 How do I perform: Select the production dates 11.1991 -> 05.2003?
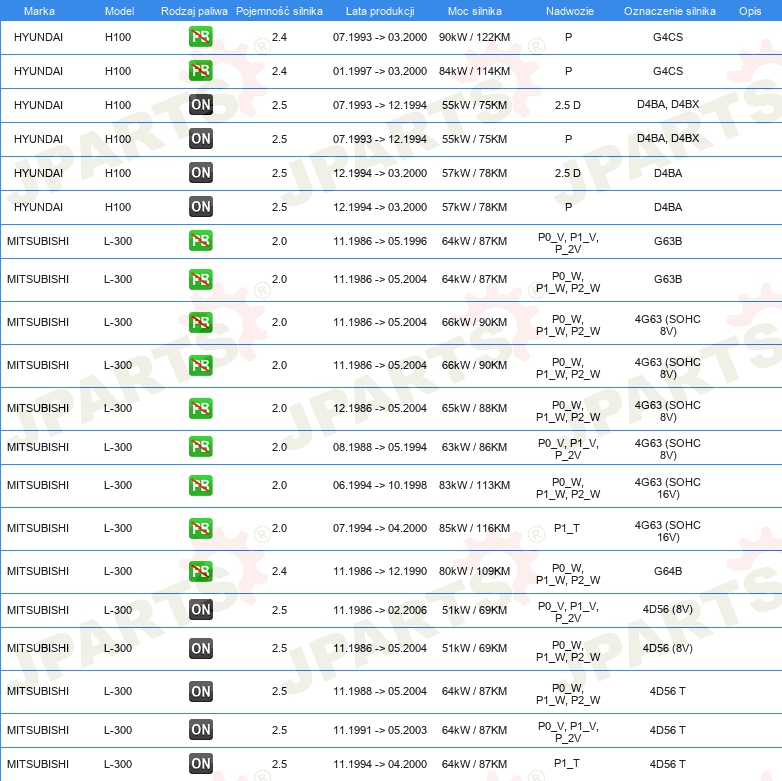380,730
